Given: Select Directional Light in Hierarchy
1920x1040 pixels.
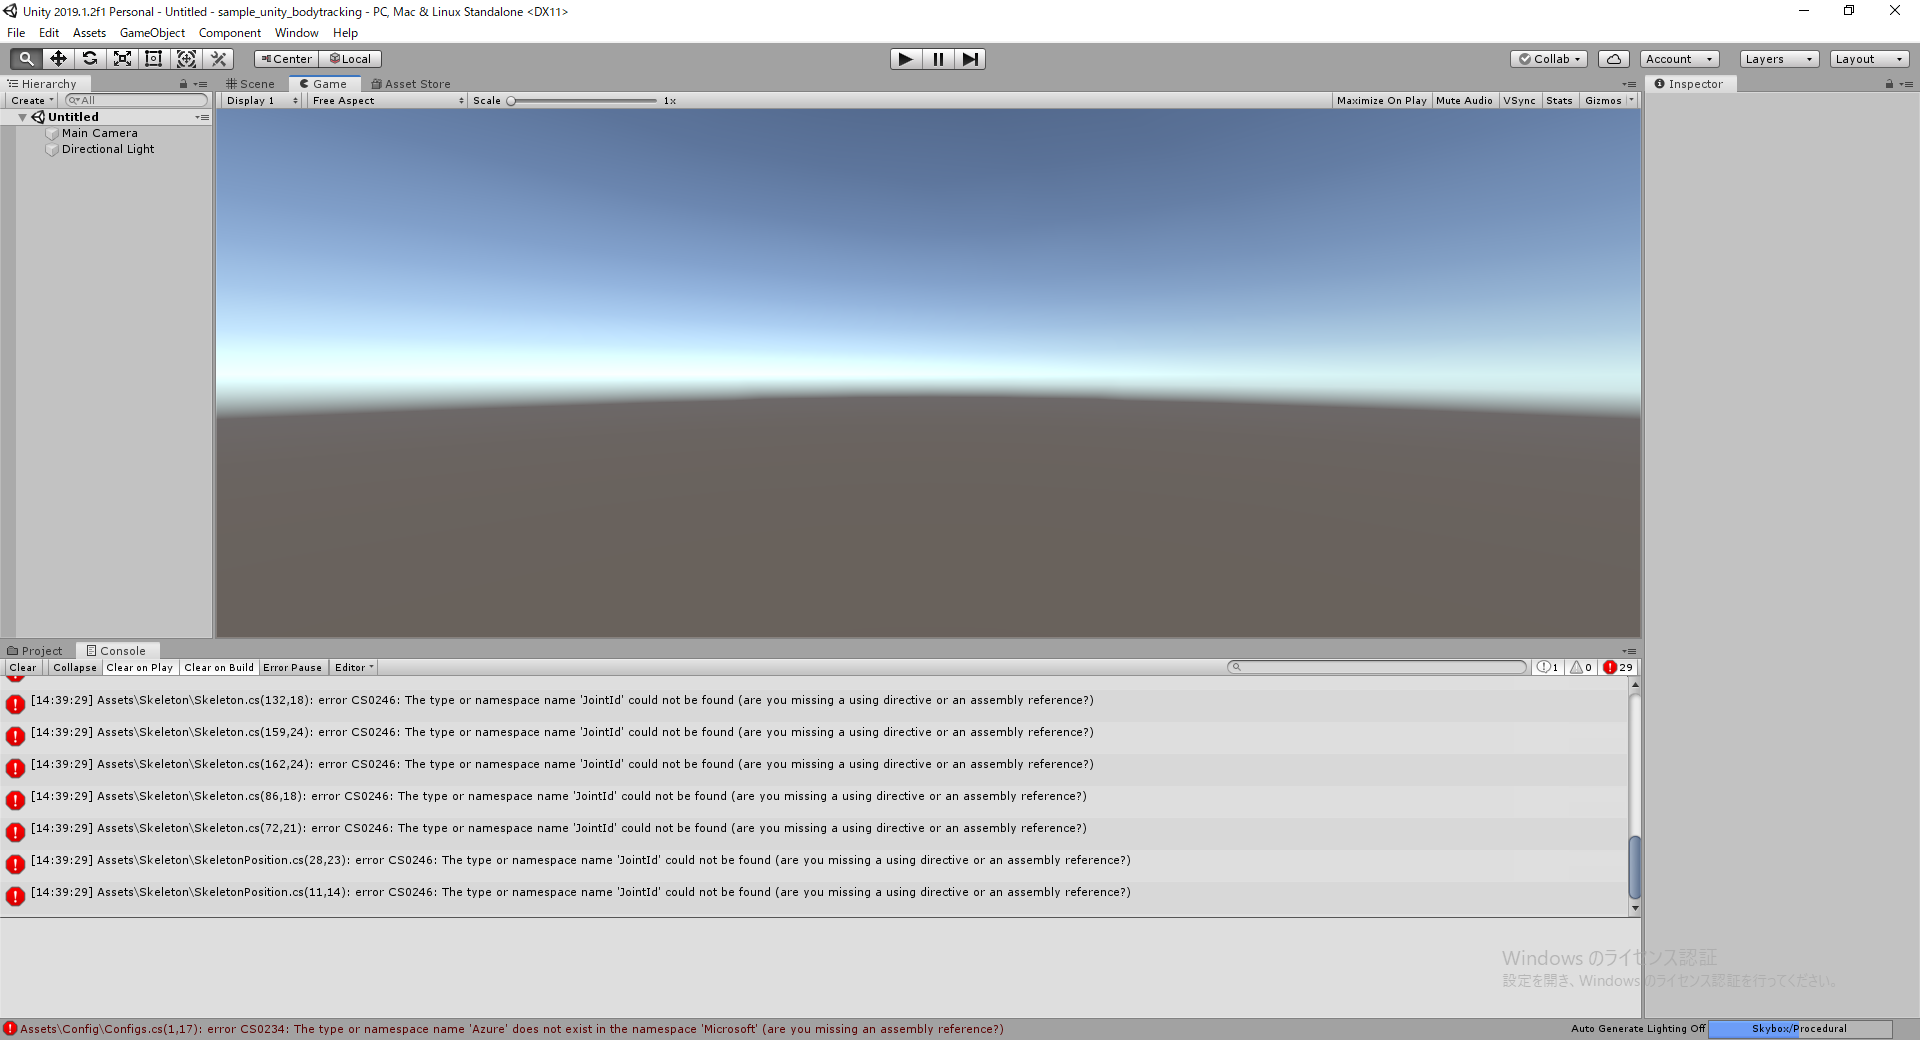Looking at the screenshot, I should point(108,149).
